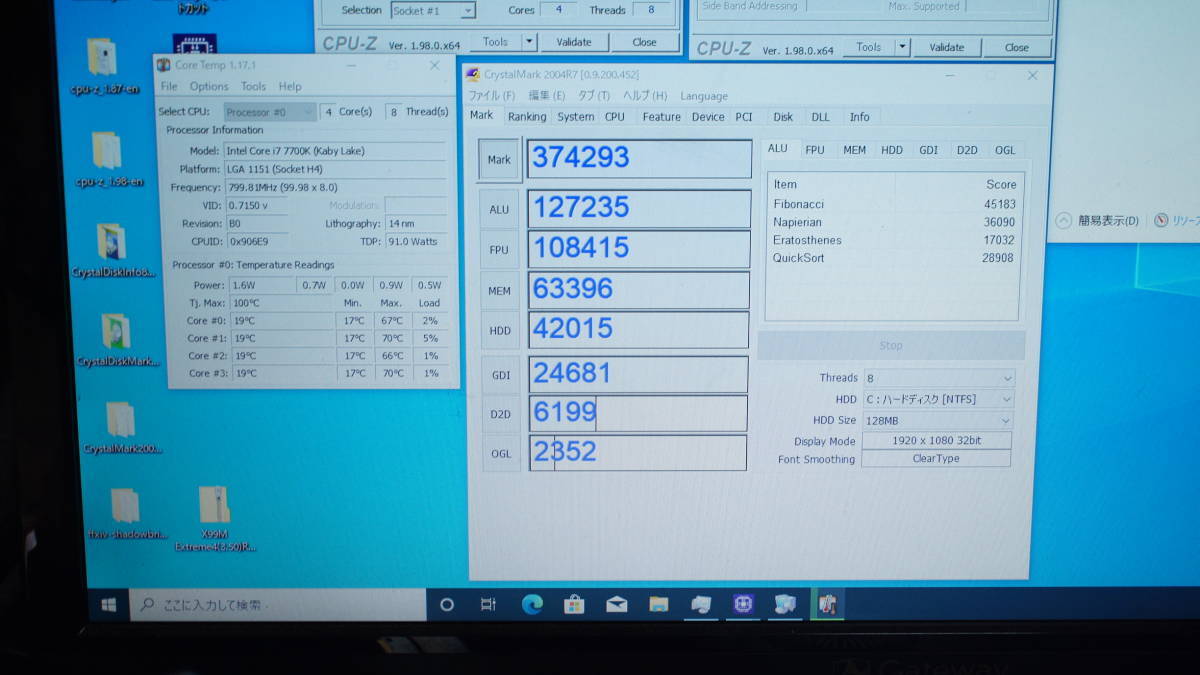Click the Intel Core i7 7700K model text

pos(295,151)
